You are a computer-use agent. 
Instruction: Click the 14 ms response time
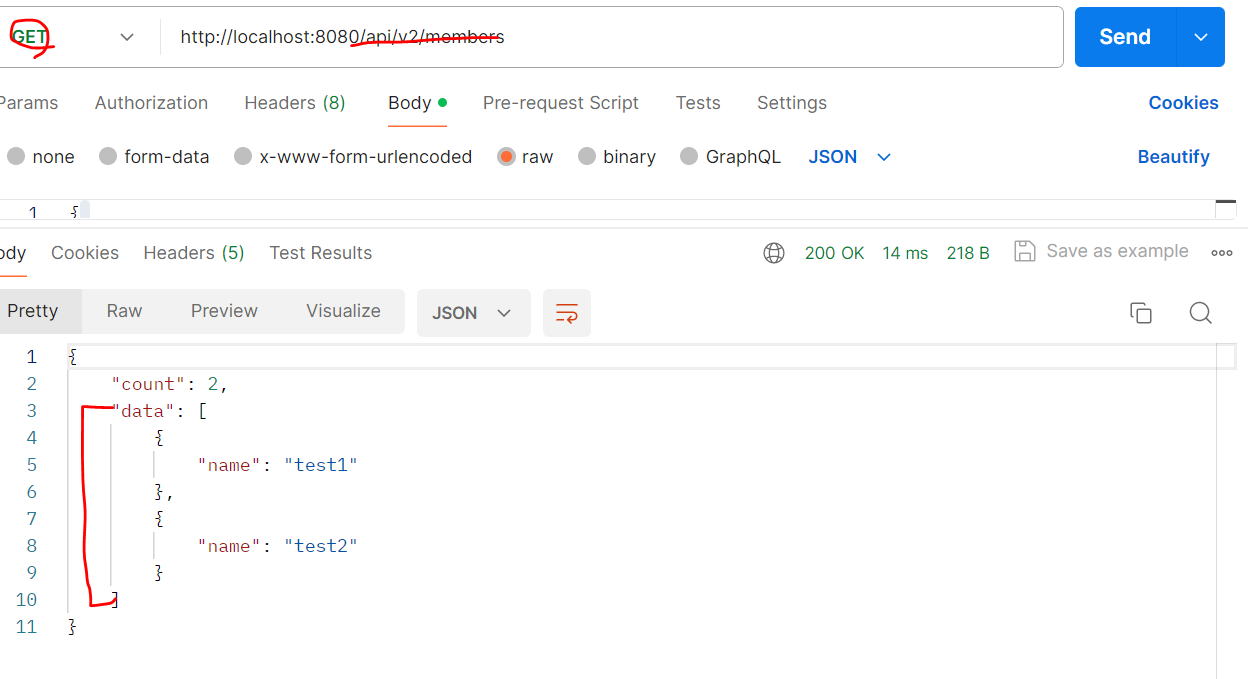tap(905, 253)
